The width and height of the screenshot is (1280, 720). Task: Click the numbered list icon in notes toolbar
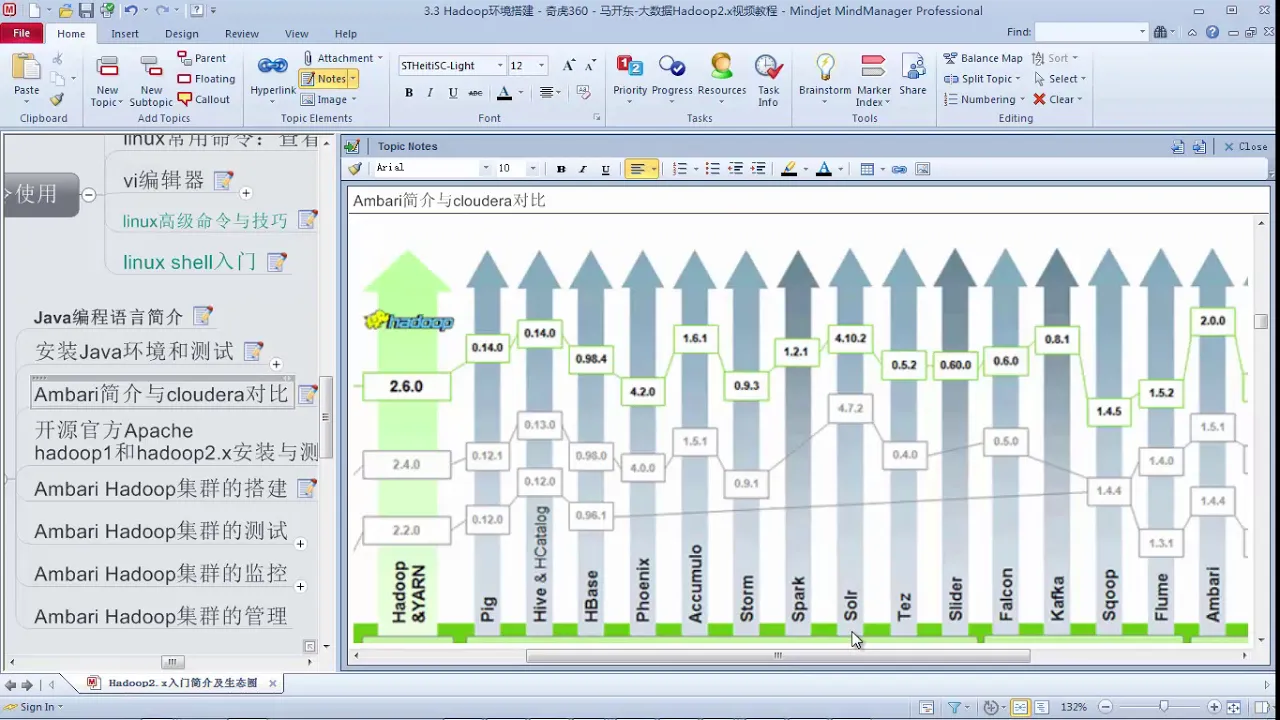tap(680, 169)
